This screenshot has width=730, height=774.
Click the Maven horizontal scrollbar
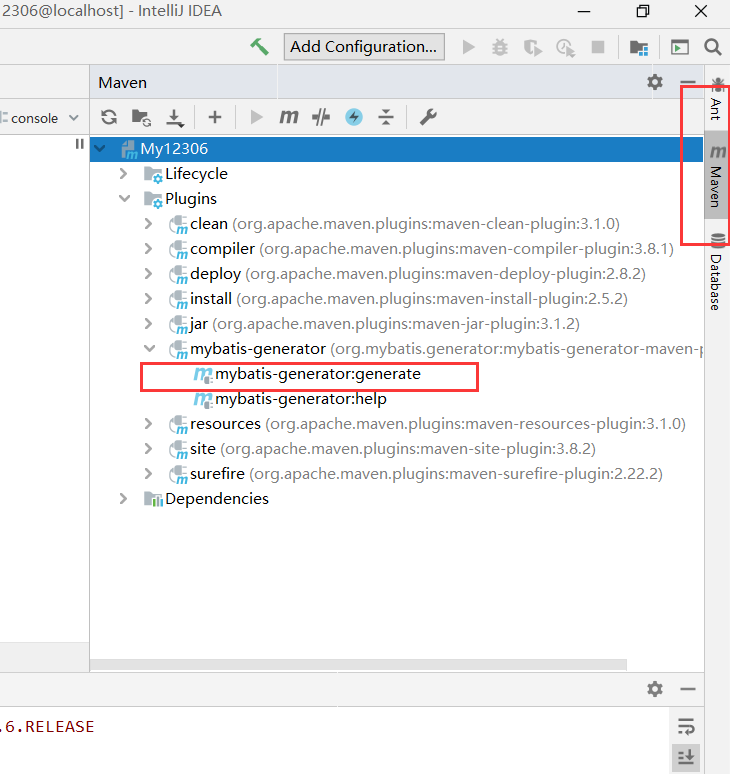point(358,664)
